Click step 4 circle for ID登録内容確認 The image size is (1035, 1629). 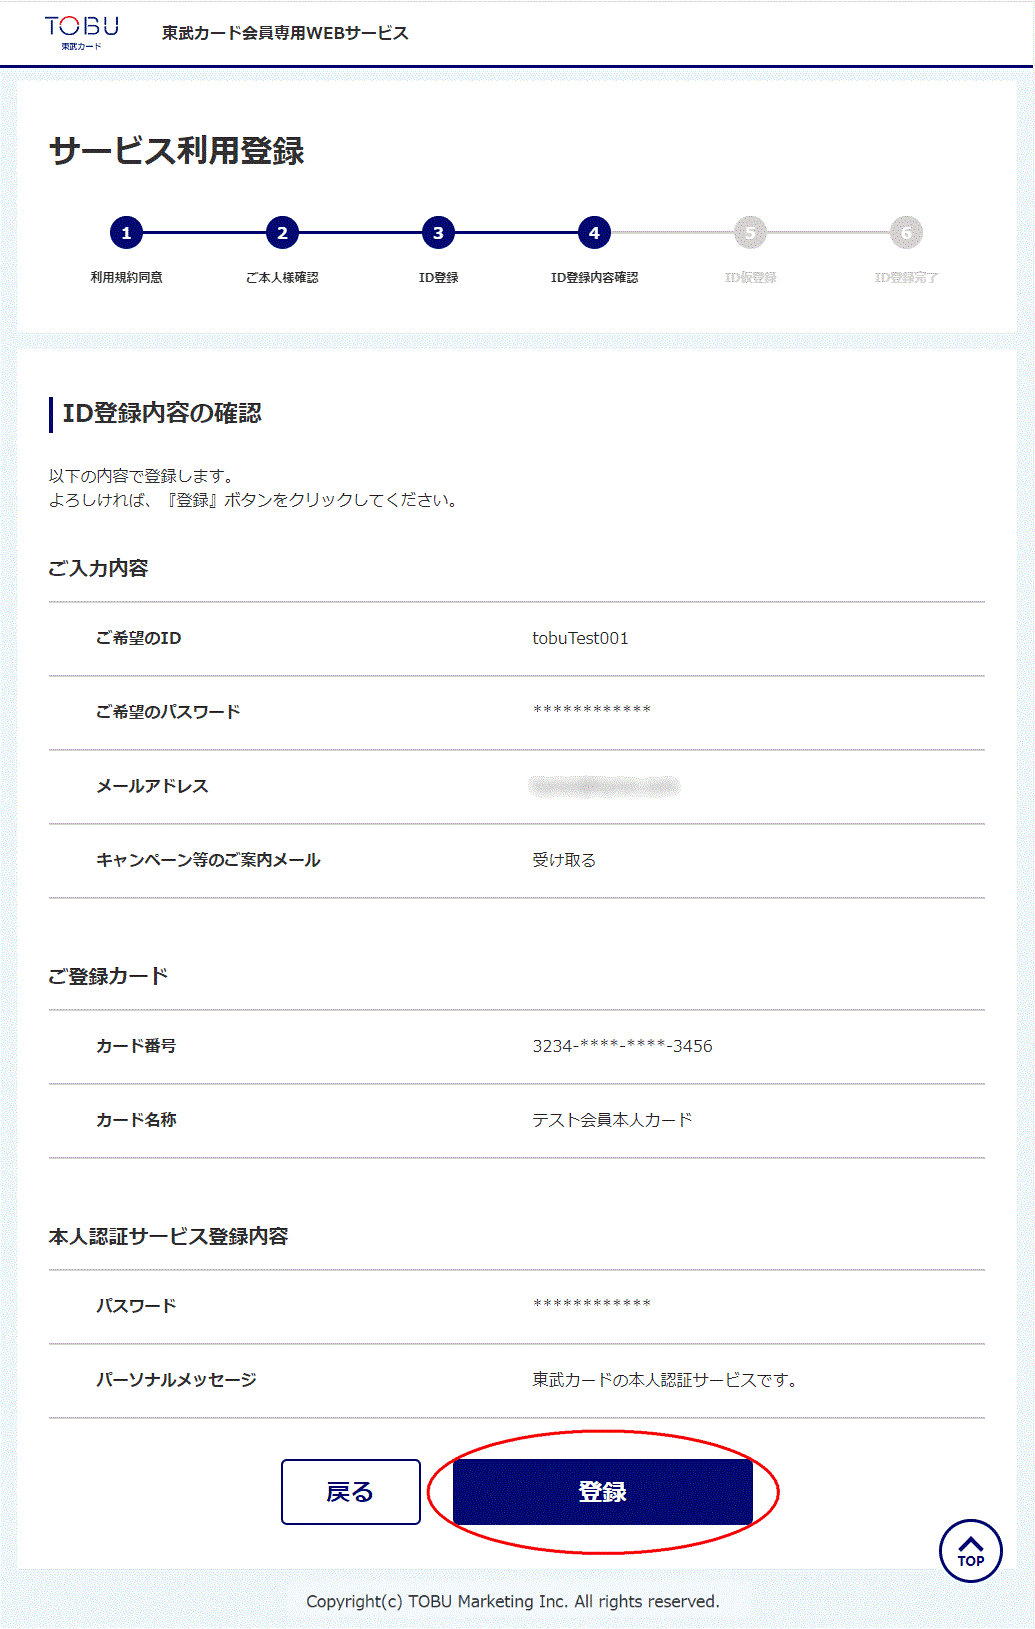click(x=594, y=233)
